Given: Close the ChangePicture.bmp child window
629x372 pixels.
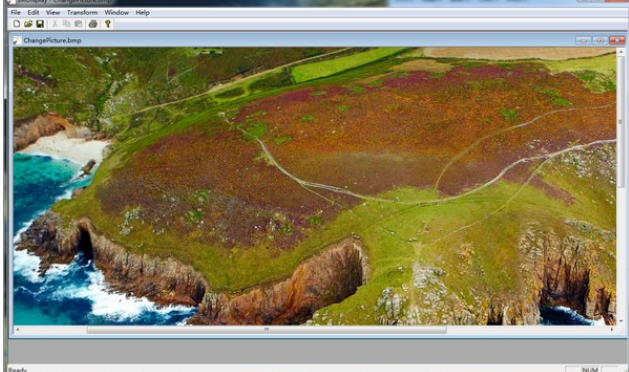Looking at the screenshot, I should pos(617,40).
